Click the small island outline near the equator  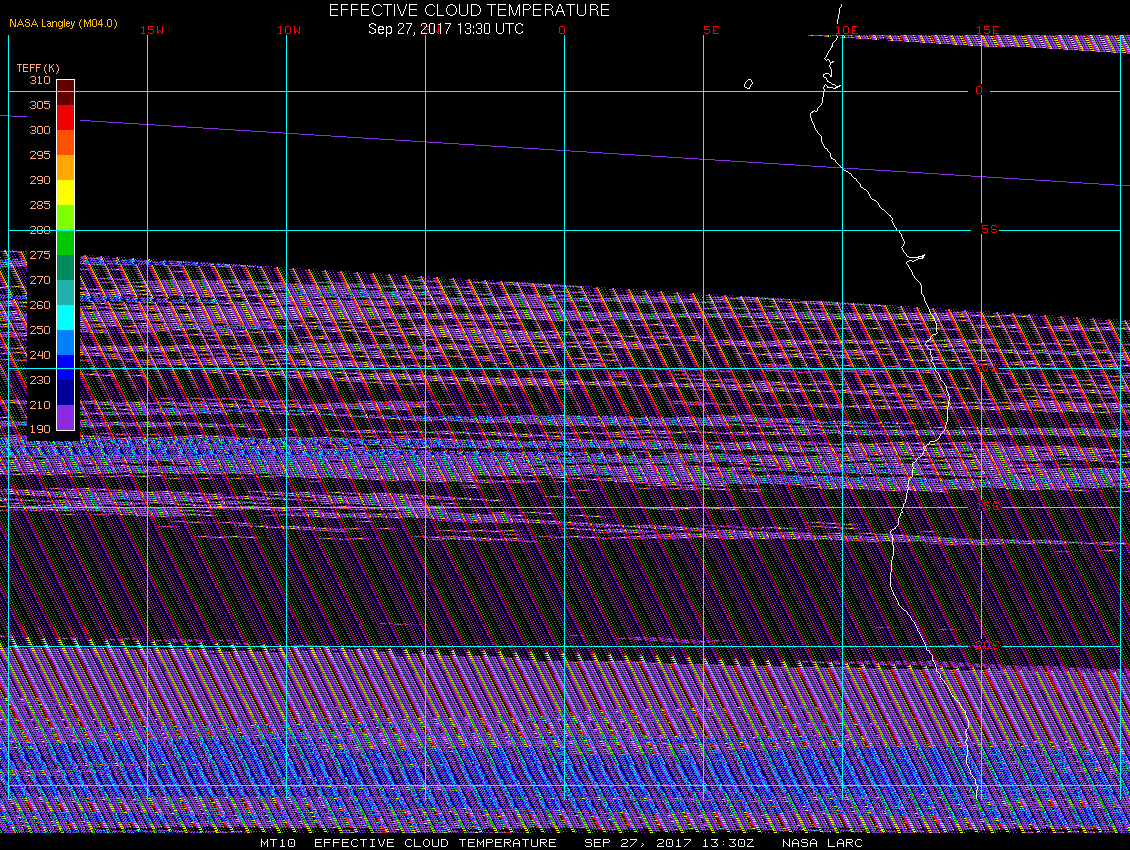[748, 84]
